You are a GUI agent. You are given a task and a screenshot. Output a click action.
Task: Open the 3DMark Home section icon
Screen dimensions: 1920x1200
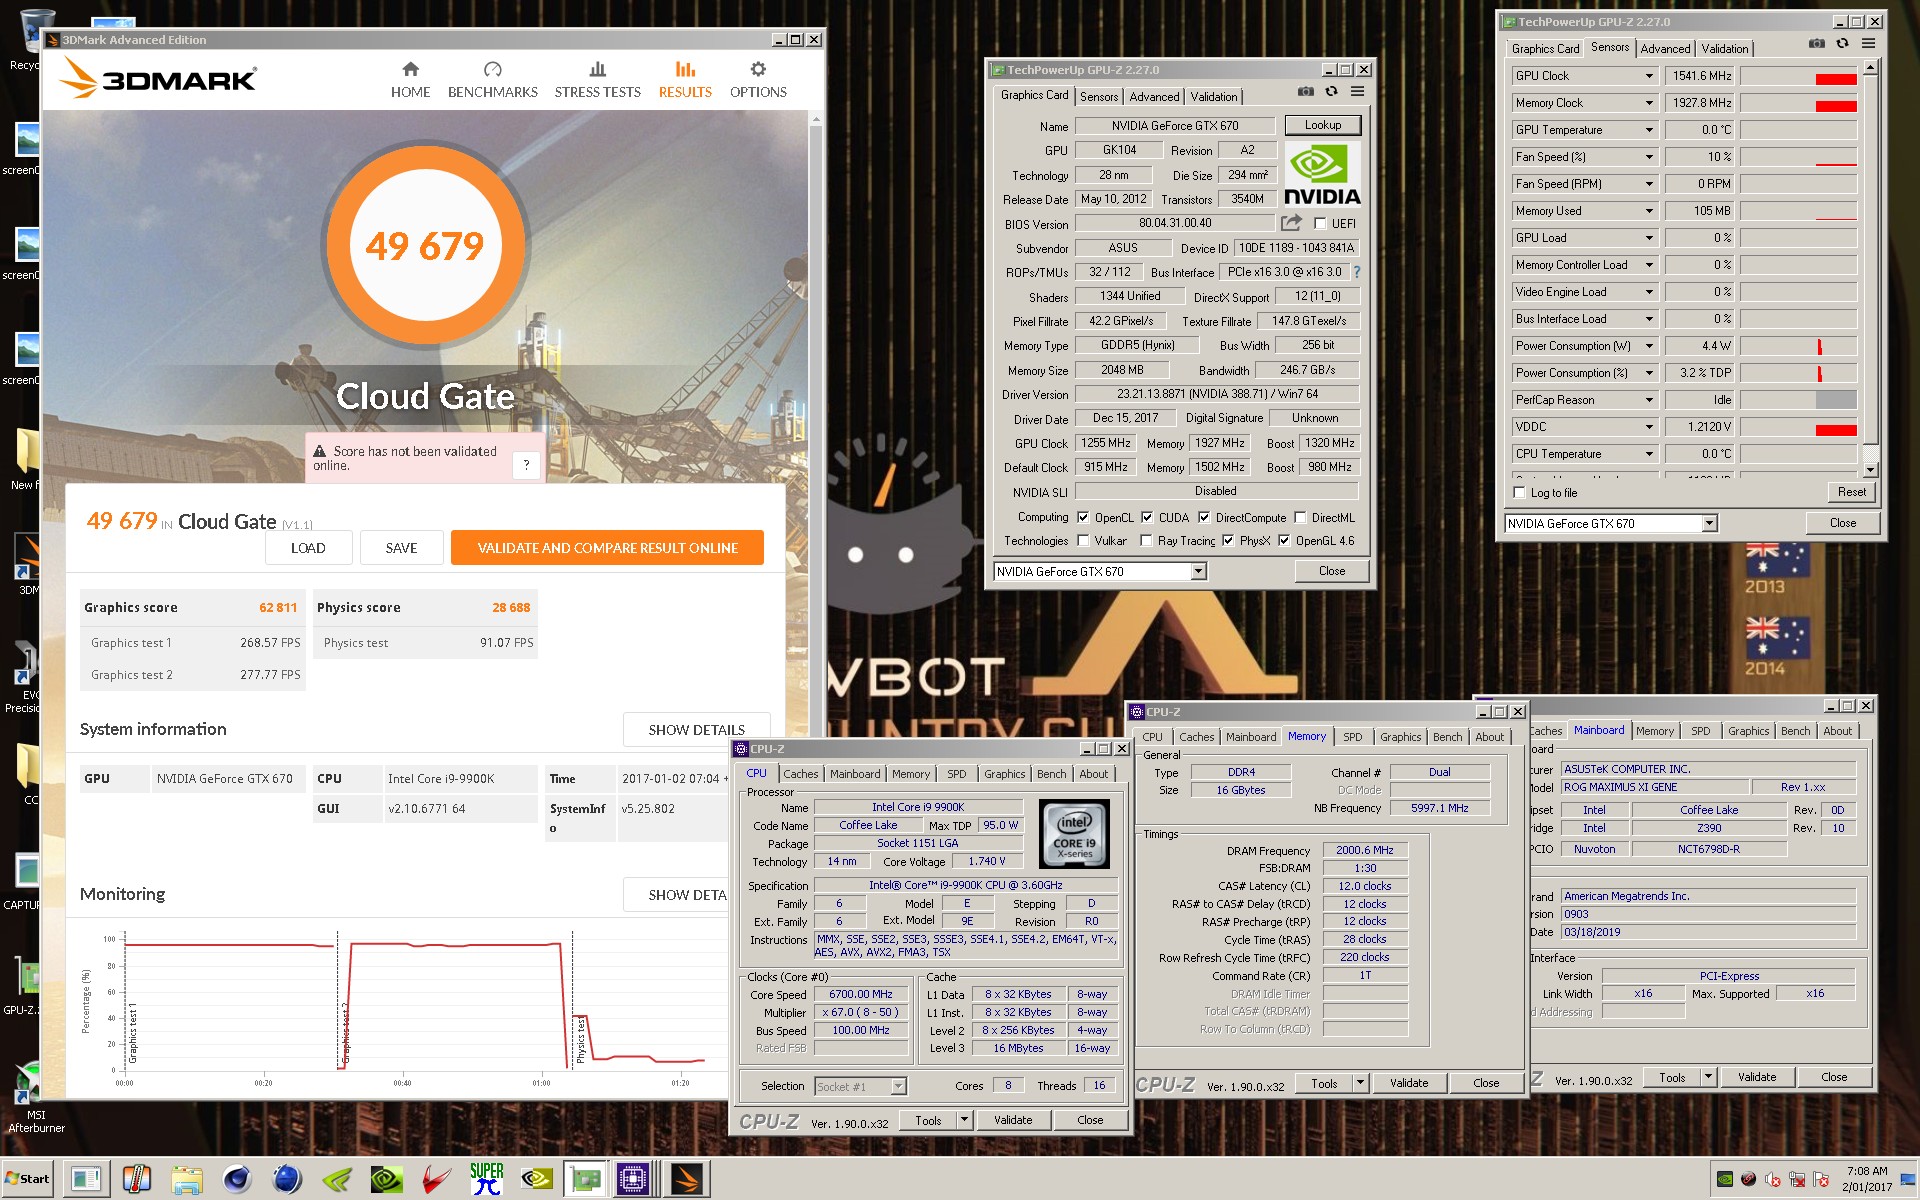(x=410, y=69)
